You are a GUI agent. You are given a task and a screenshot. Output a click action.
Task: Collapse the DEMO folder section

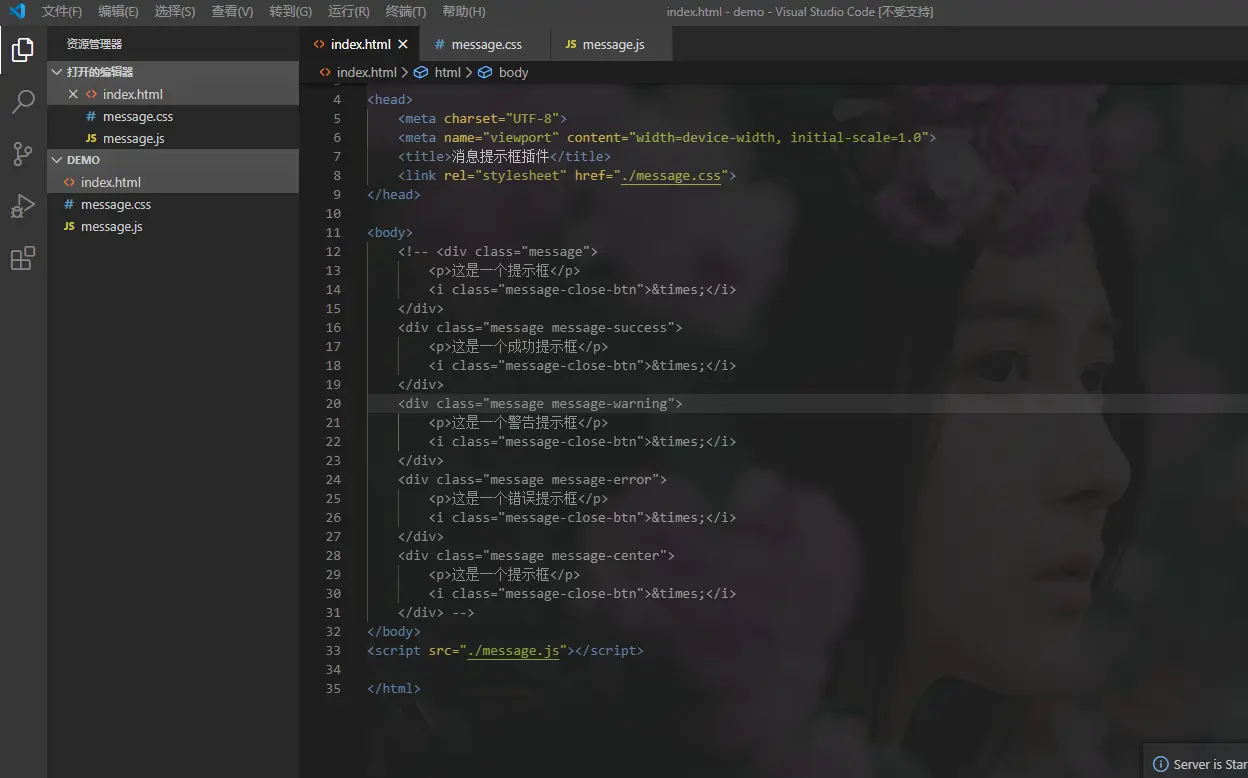(x=173, y=160)
